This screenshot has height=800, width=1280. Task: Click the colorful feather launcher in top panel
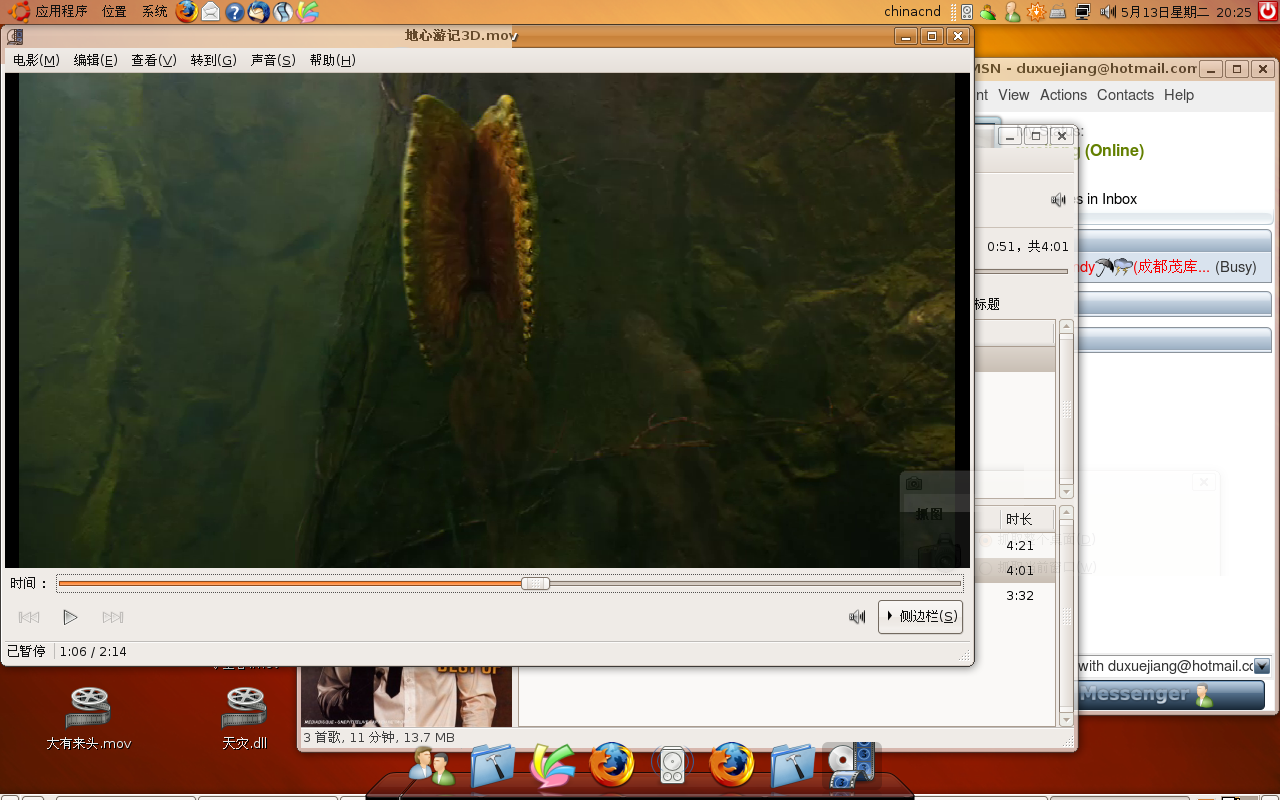[x=307, y=12]
